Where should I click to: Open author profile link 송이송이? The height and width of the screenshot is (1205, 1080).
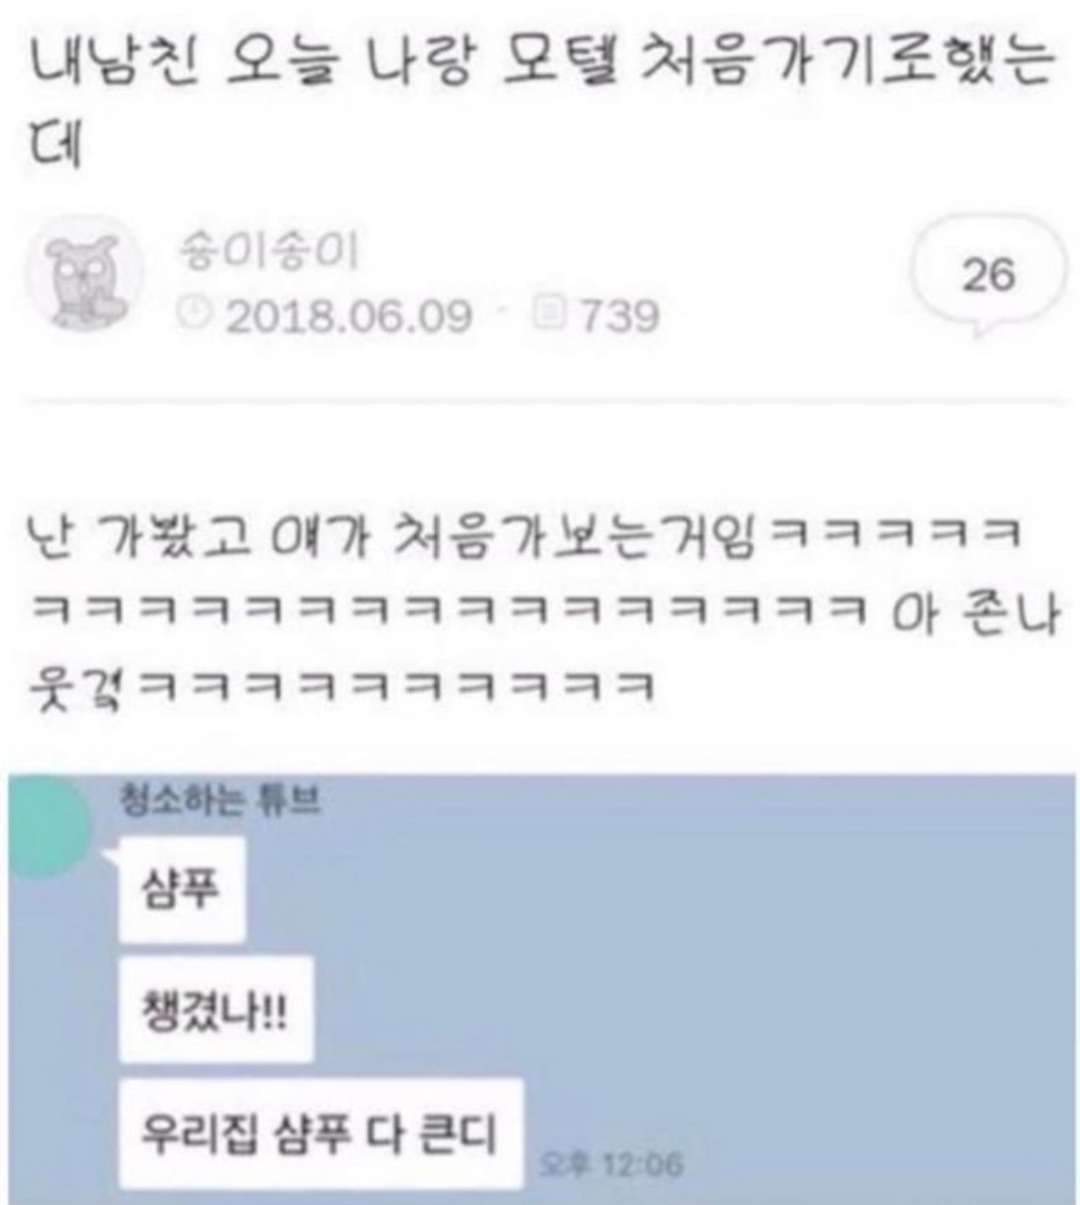pyautogui.click(x=268, y=254)
